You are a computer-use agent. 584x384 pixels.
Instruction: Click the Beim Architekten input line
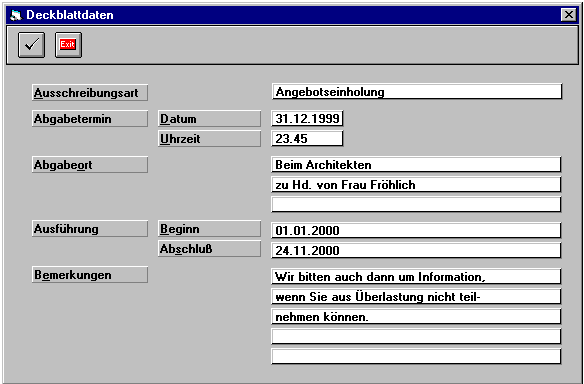[x=416, y=165]
